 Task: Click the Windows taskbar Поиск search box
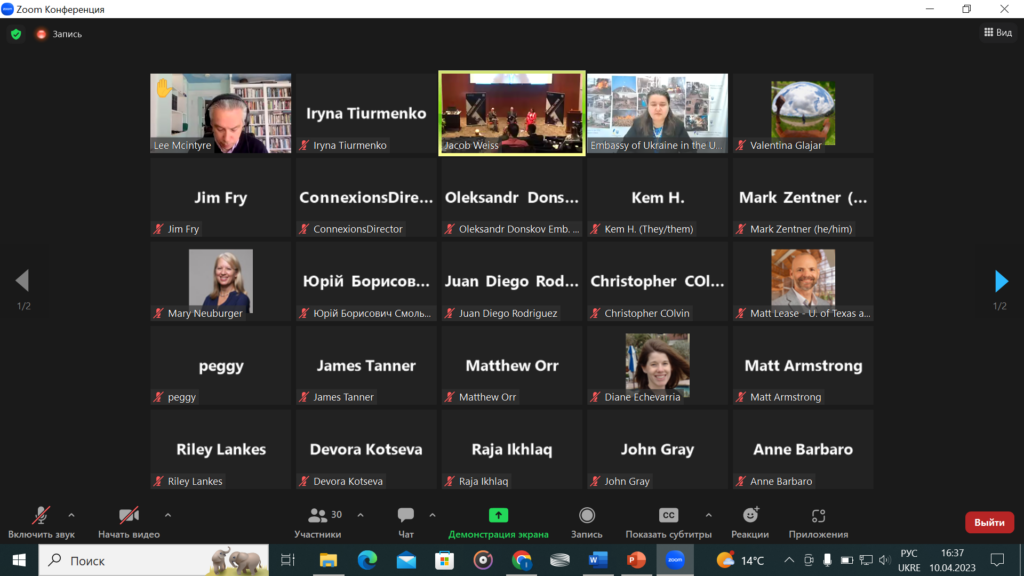155,560
